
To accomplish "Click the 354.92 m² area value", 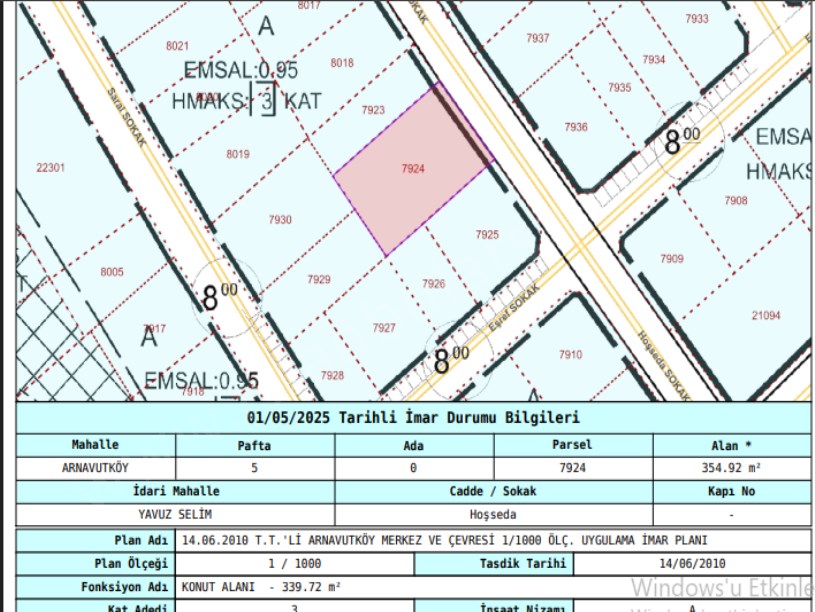I will 732,467.
